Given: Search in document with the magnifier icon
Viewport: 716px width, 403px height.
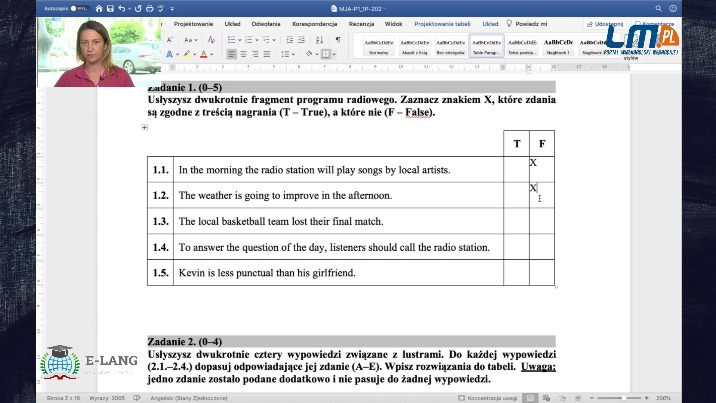Looking at the screenshot, I should tap(658, 9).
